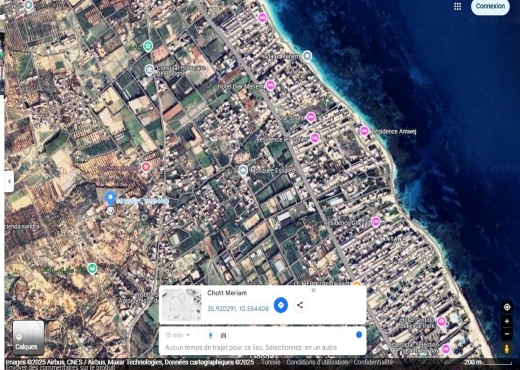Expand the collapsed side panel arrow
The image size is (520, 370).
point(9,181)
